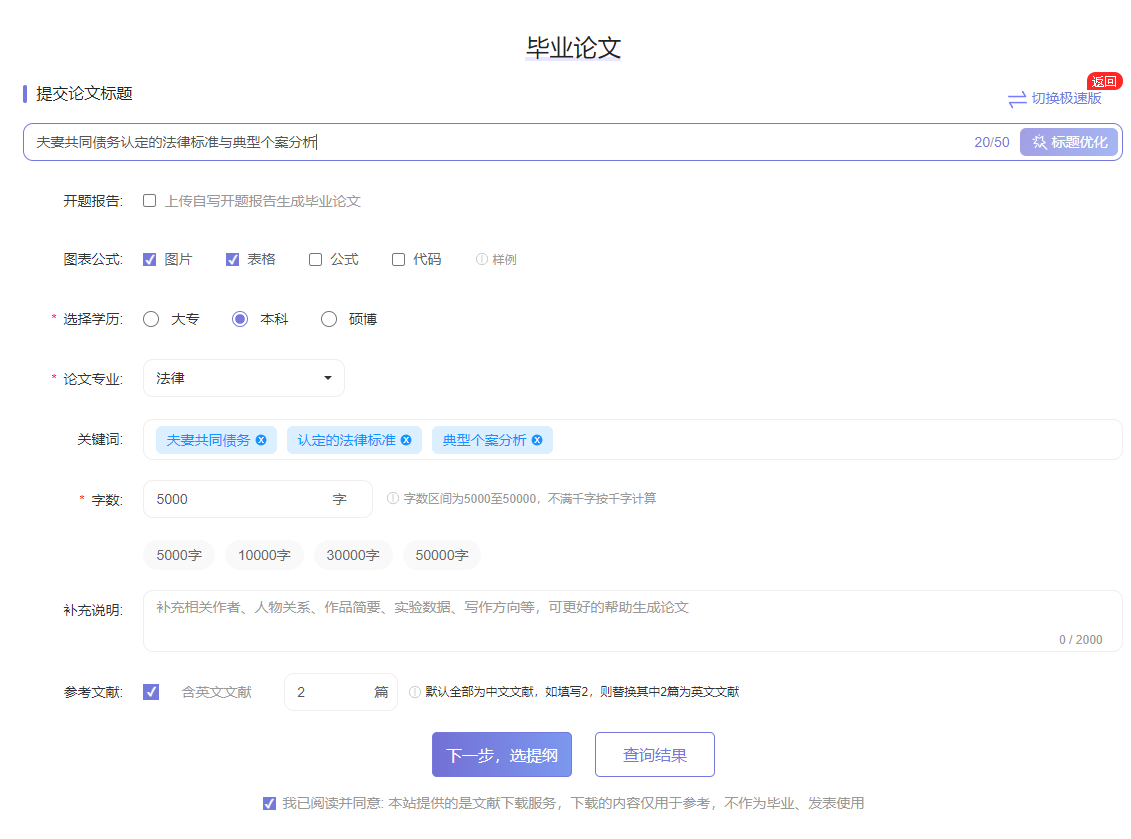Select the 本科 radio button

point(240,319)
